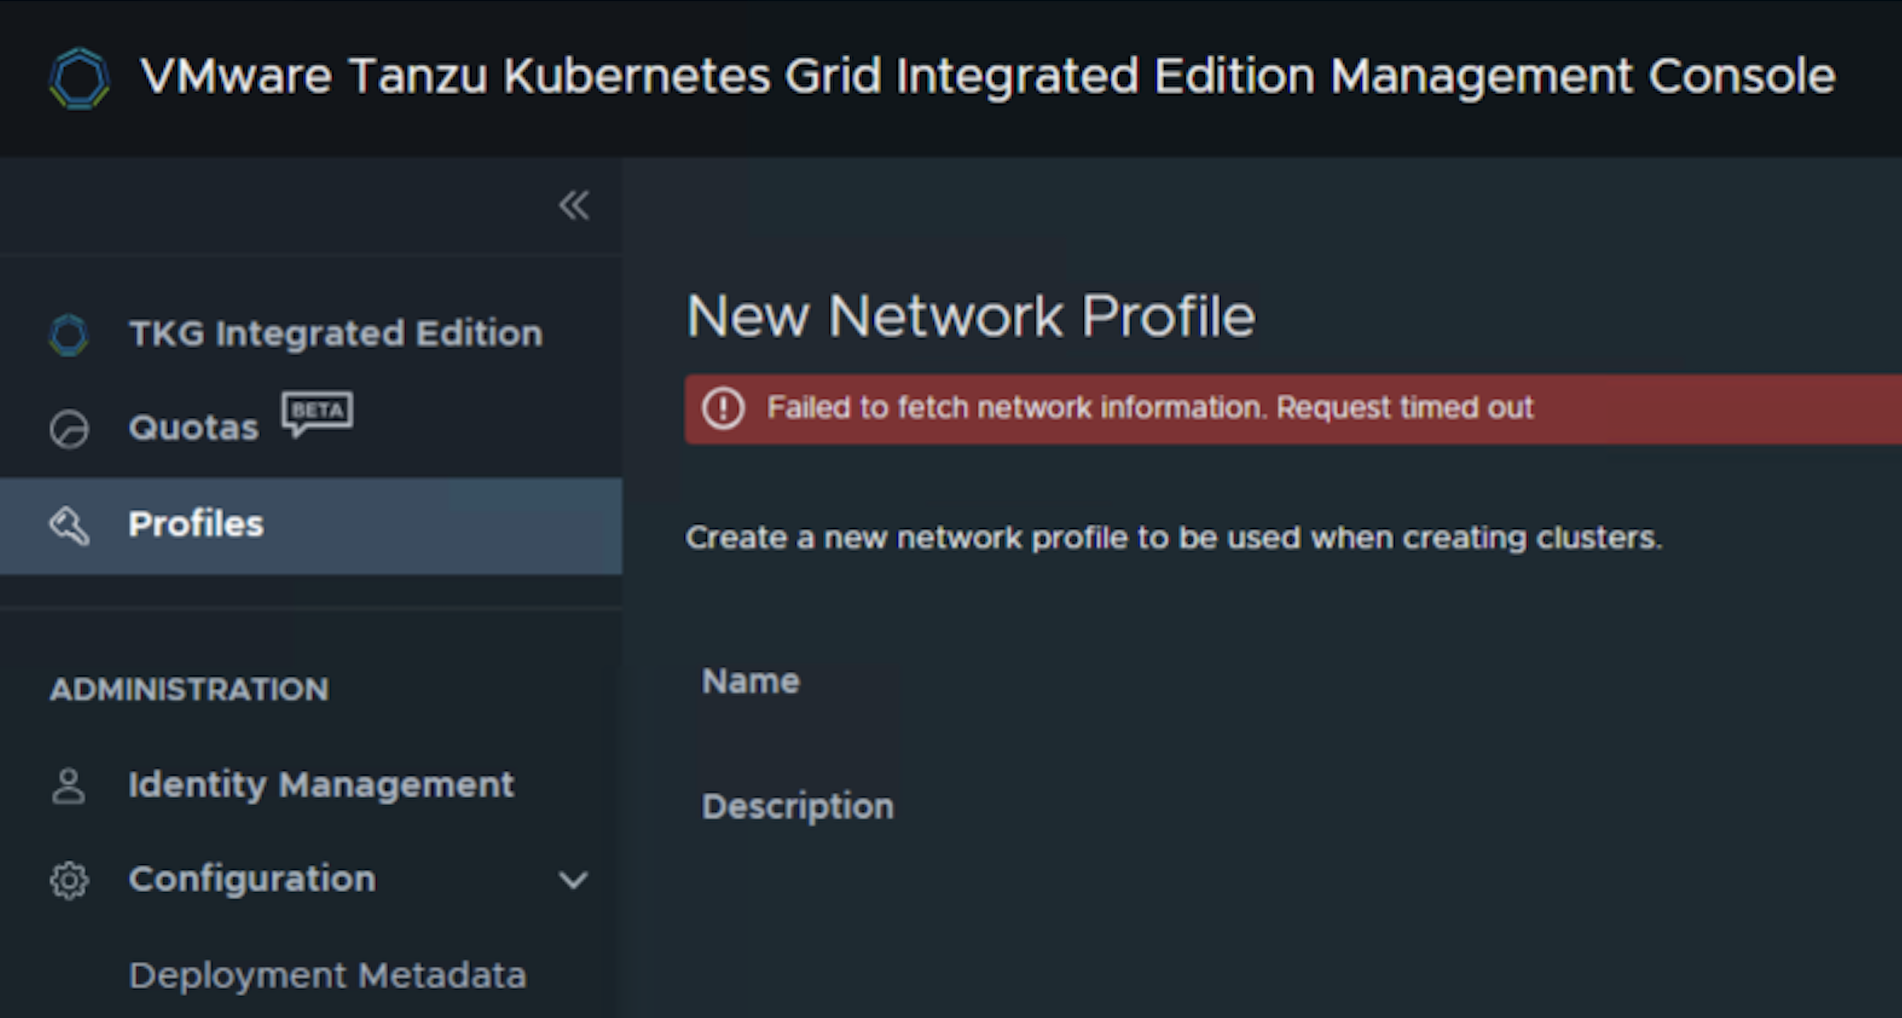Image resolution: width=1902 pixels, height=1018 pixels.
Task: Click the Quotas gauge icon
Action: 69,429
